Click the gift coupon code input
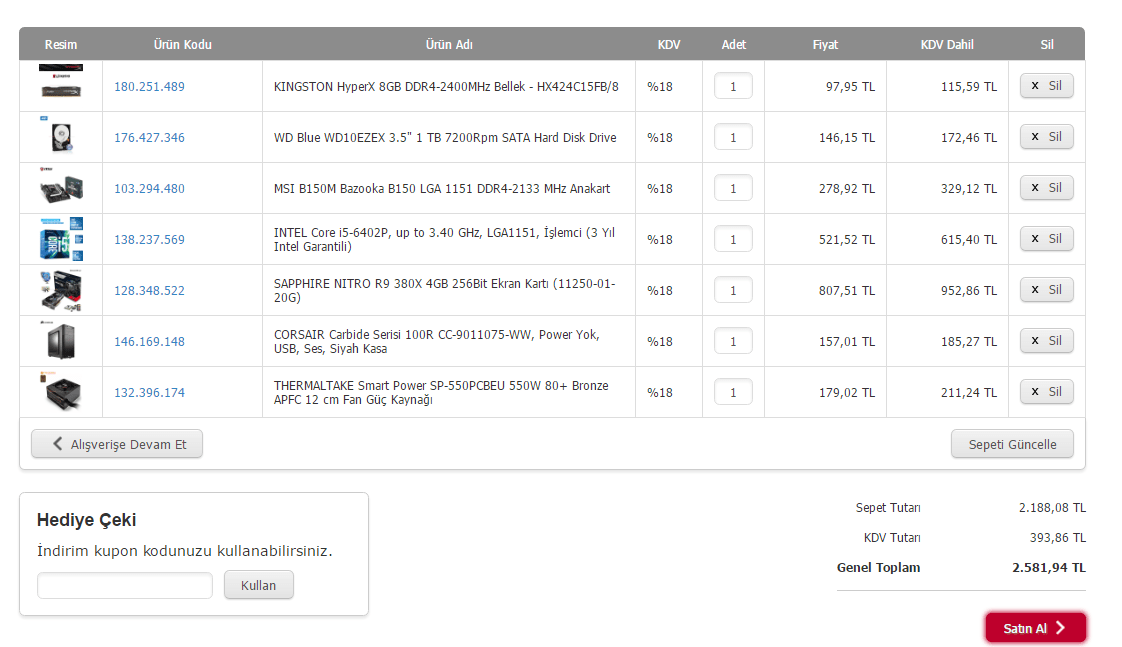This screenshot has width=1122, height=647. pos(125,585)
